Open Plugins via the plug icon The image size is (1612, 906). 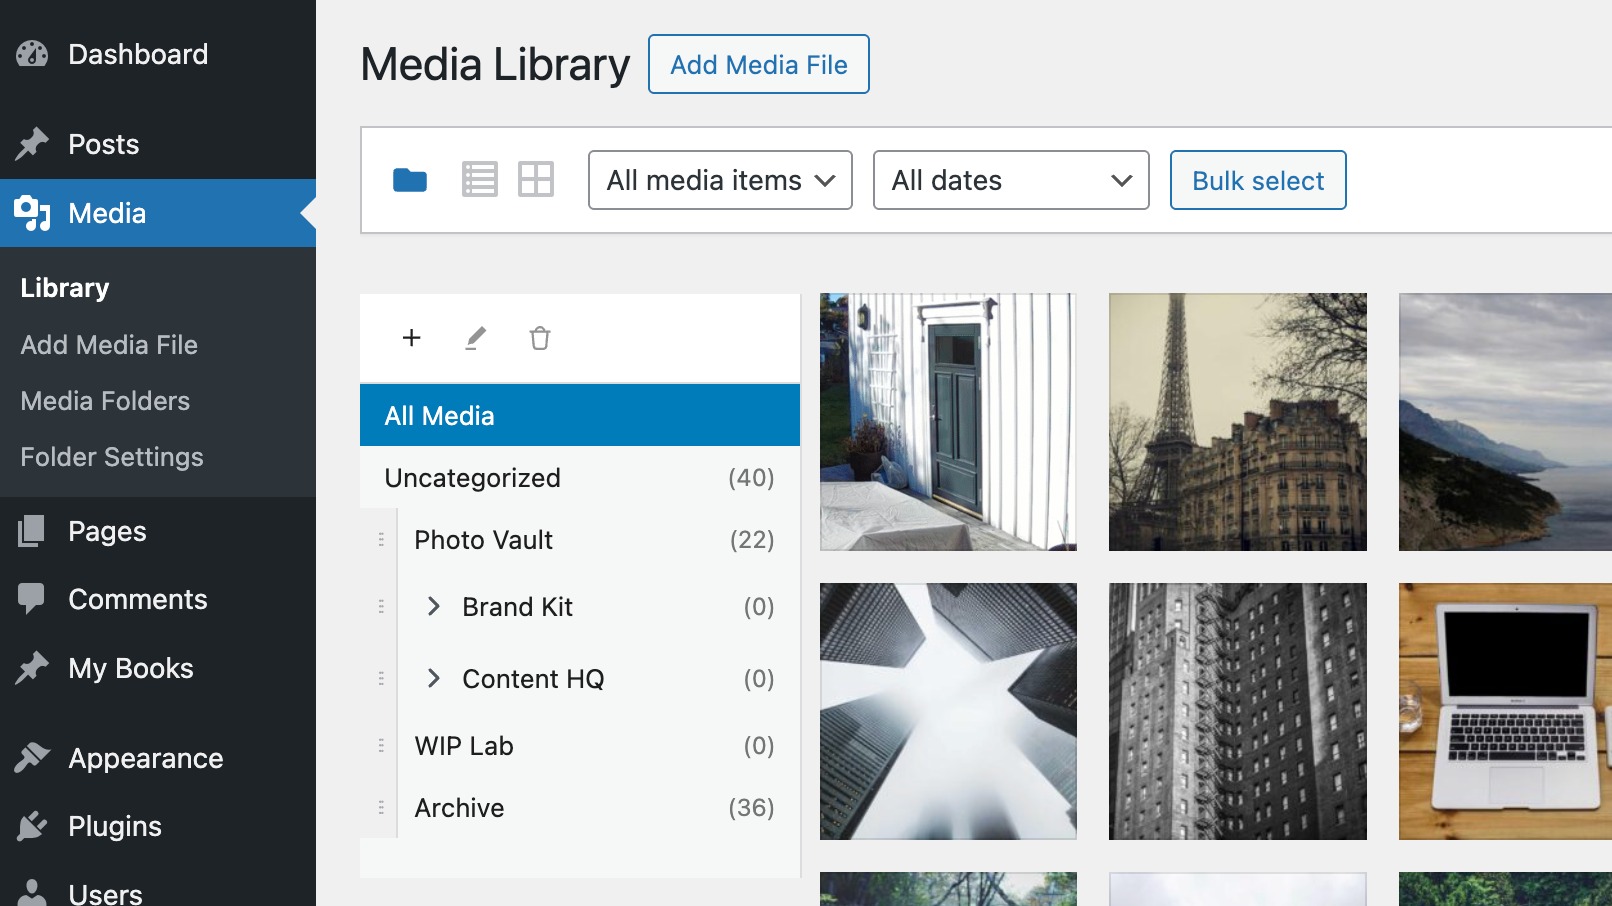pos(33,826)
